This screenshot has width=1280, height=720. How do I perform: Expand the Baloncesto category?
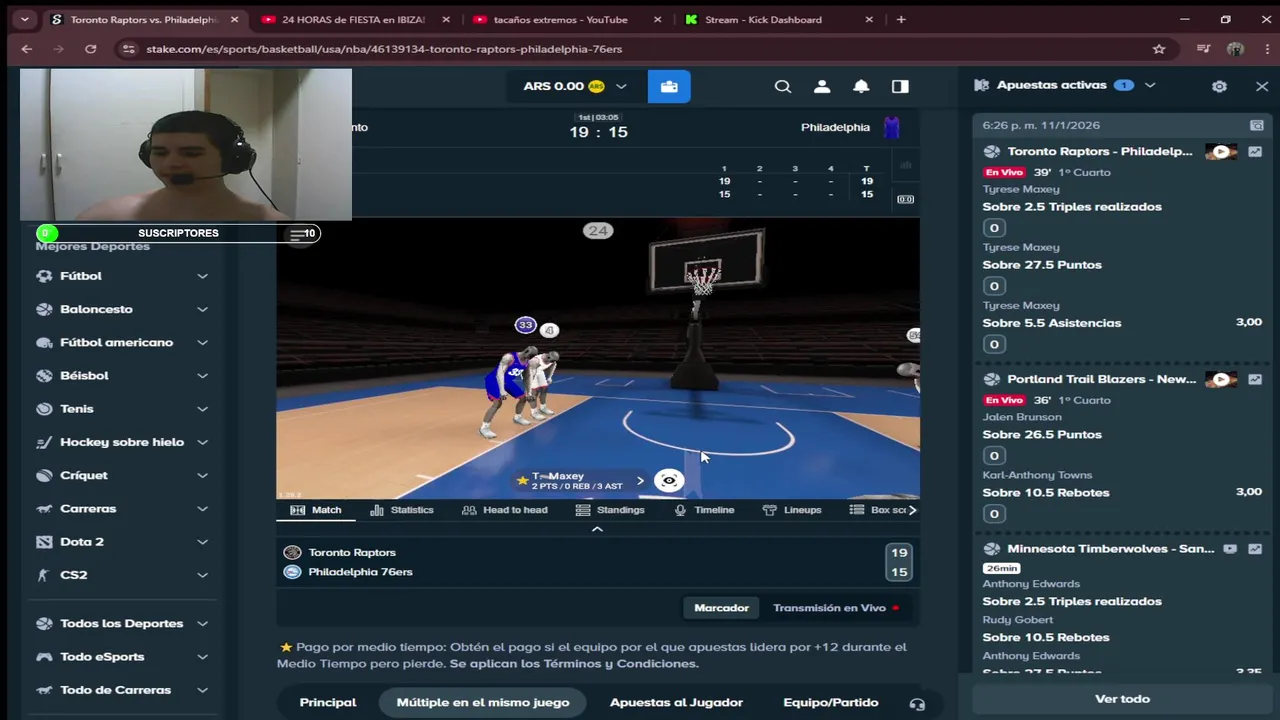[202, 309]
